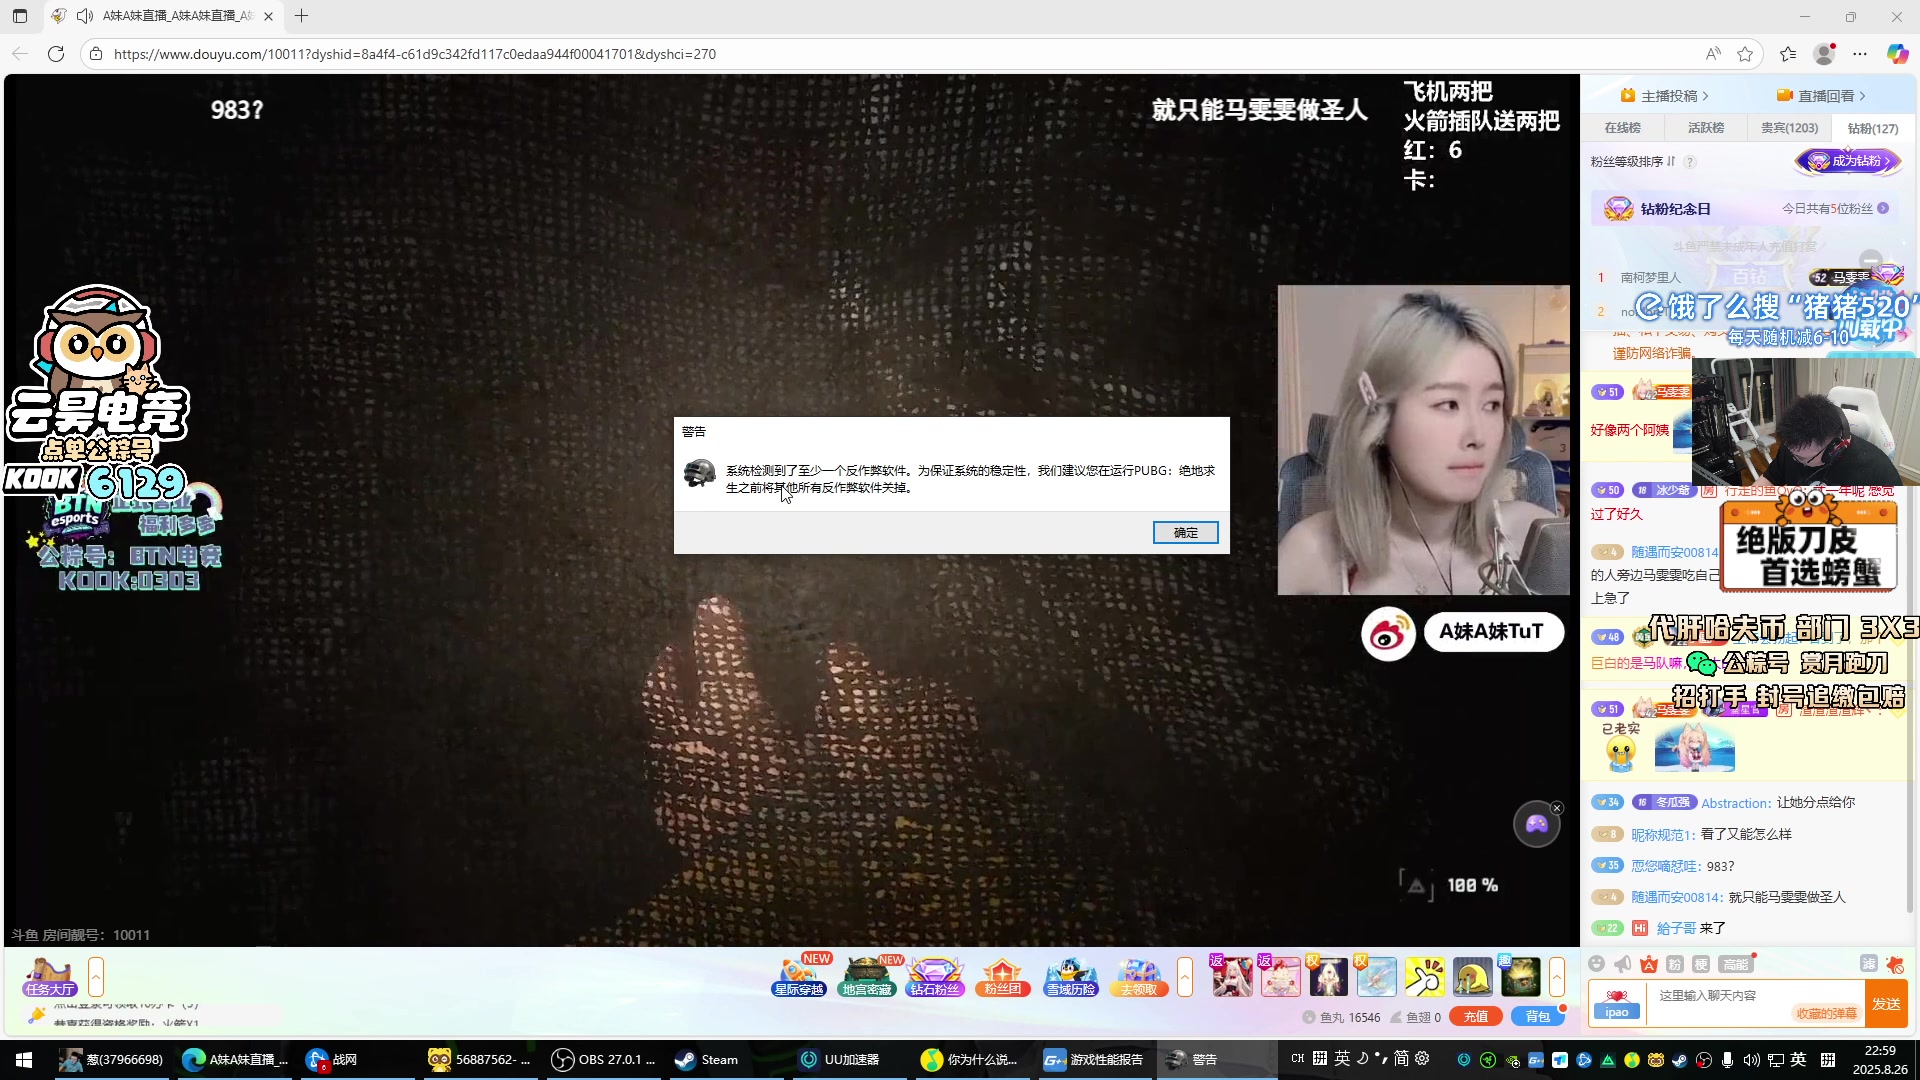Switch to the 贵宾(1203) tab
The width and height of the screenshot is (1920, 1080).
(1789, 128)
